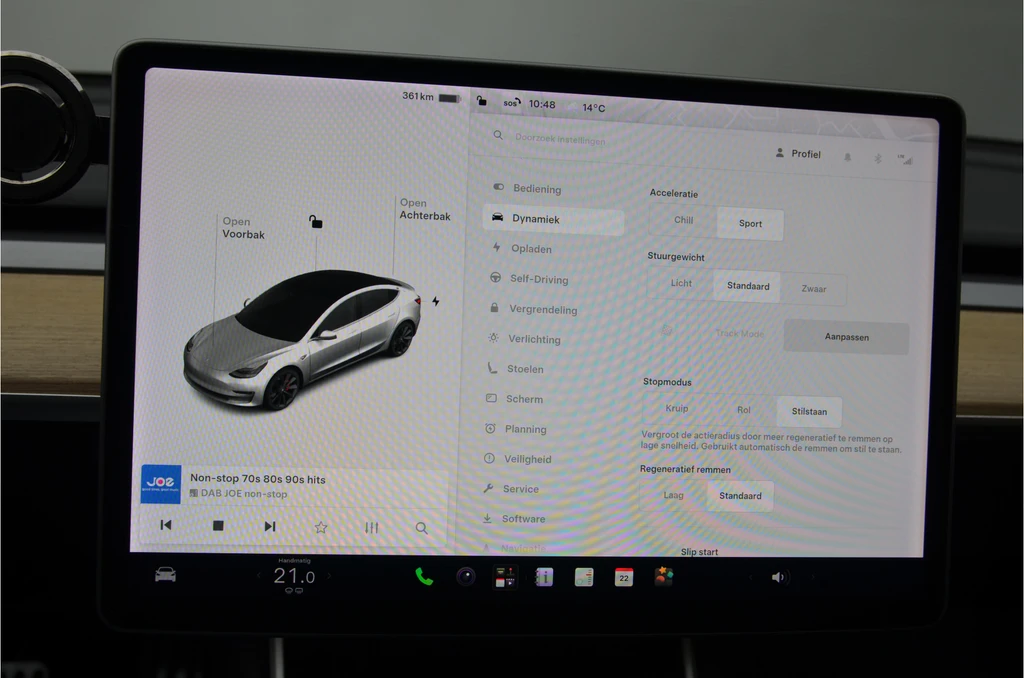1024x678 pixels.
Task: Open the calendar app showing 22
Action: pos(624,577)
